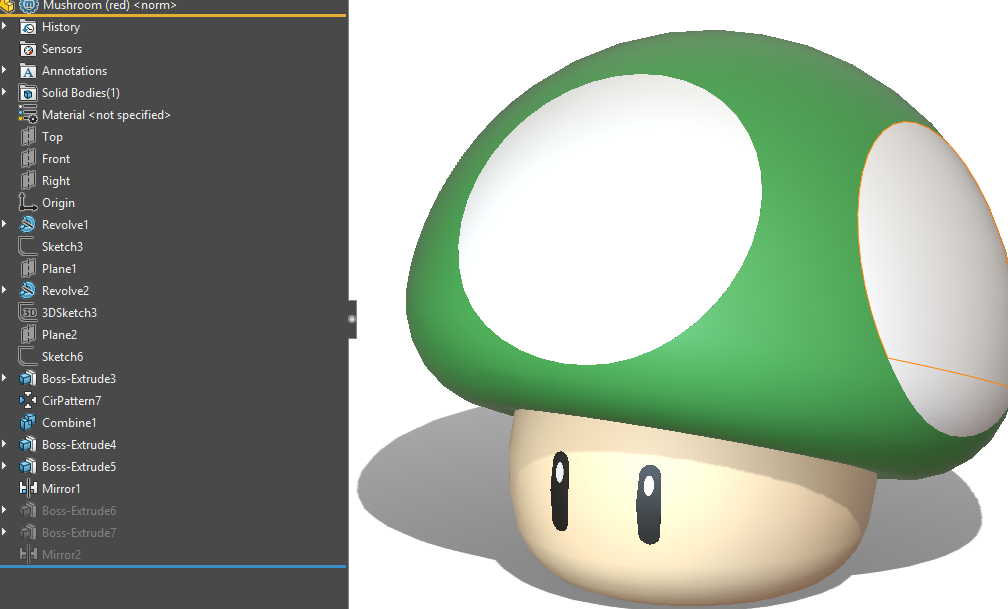Click the Revolve1 feature icon

(28, 224)
